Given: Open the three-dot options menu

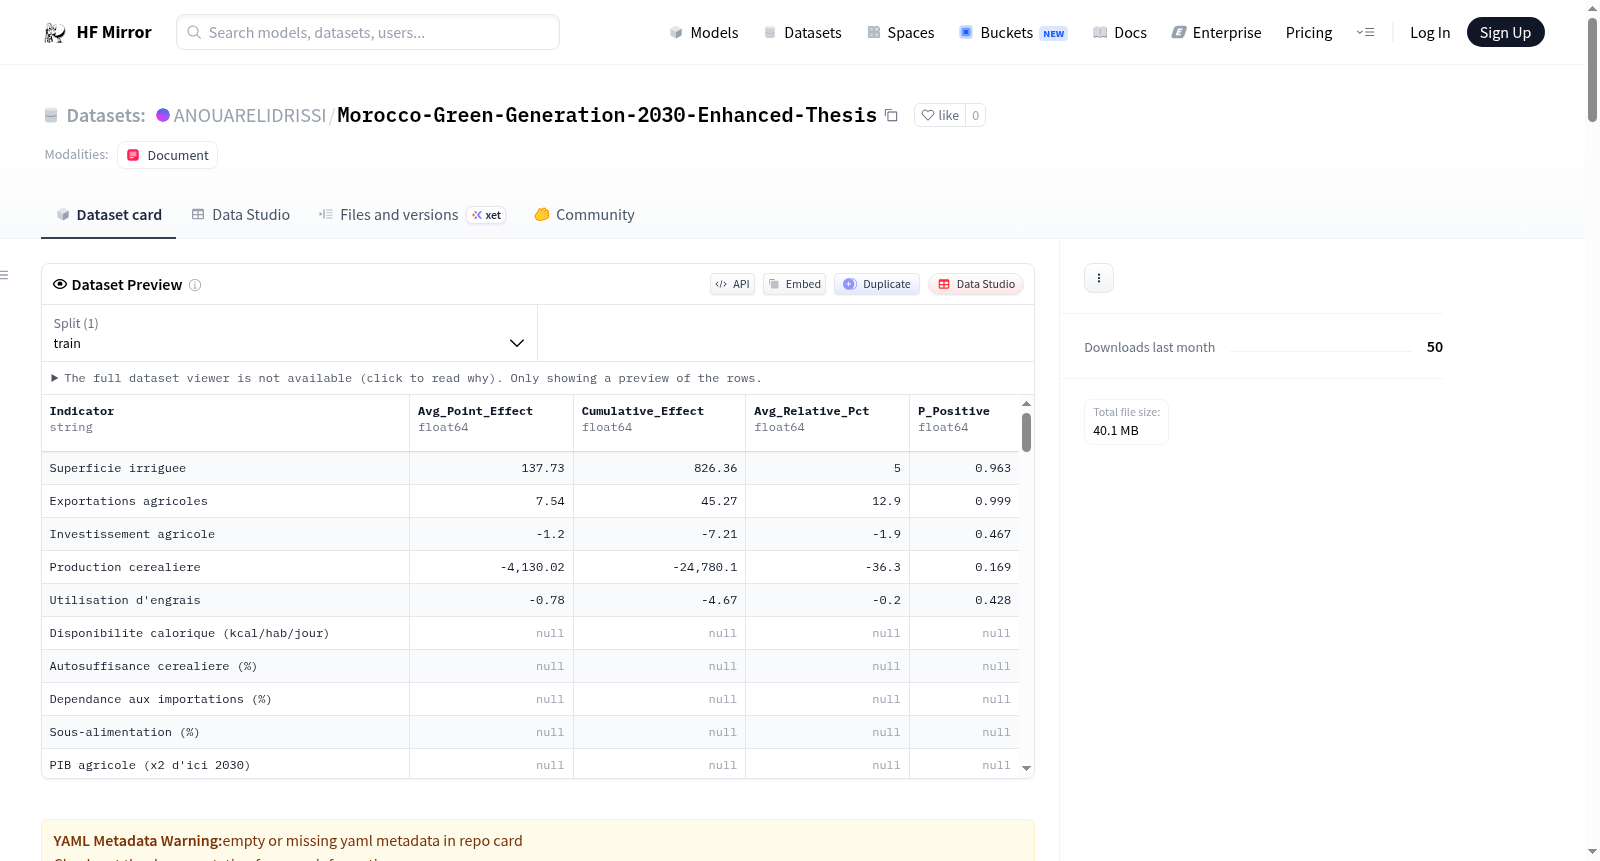Looking at the screenshot, I should 1099,278.
